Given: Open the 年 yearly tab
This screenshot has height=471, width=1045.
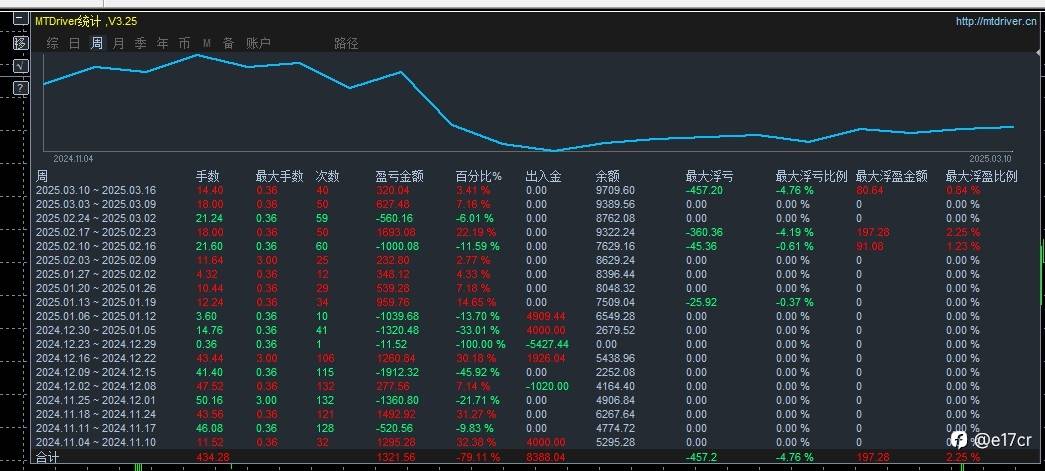Looking at the screenshot, I should coord(163,43).
